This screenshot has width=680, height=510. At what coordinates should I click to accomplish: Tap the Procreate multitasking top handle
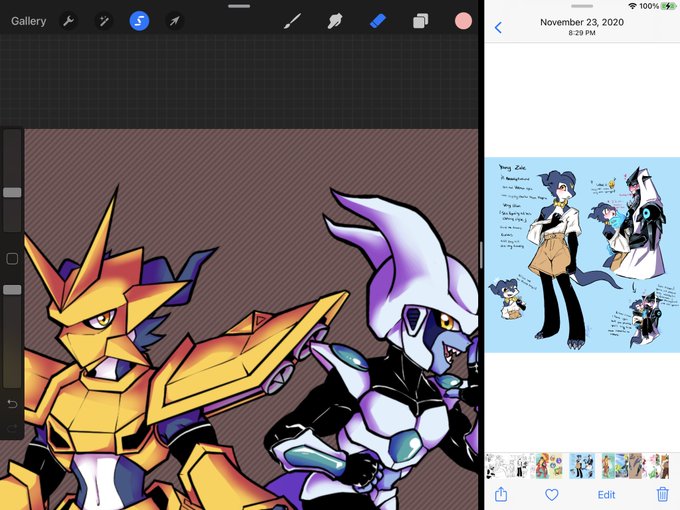[239, 6]
